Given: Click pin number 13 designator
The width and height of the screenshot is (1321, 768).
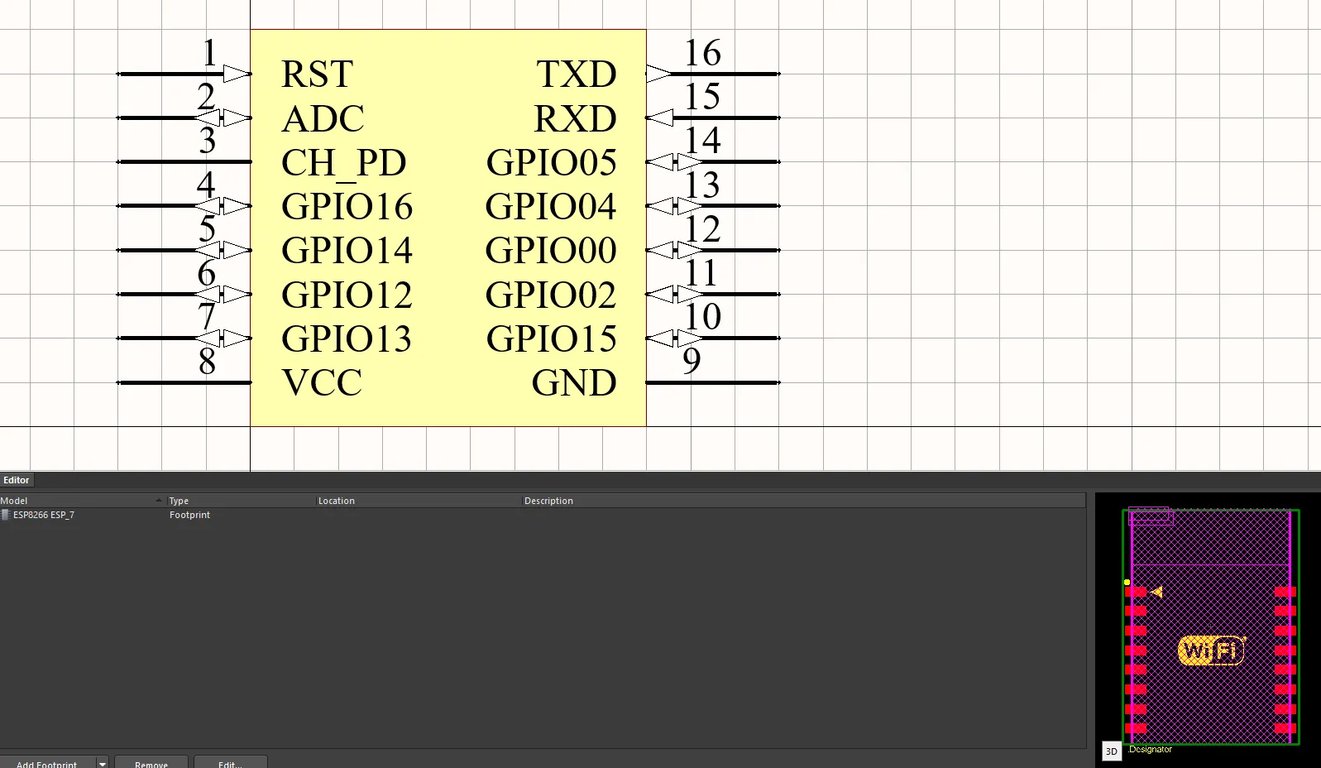Looking at the screenshot, I should point(703,185).
